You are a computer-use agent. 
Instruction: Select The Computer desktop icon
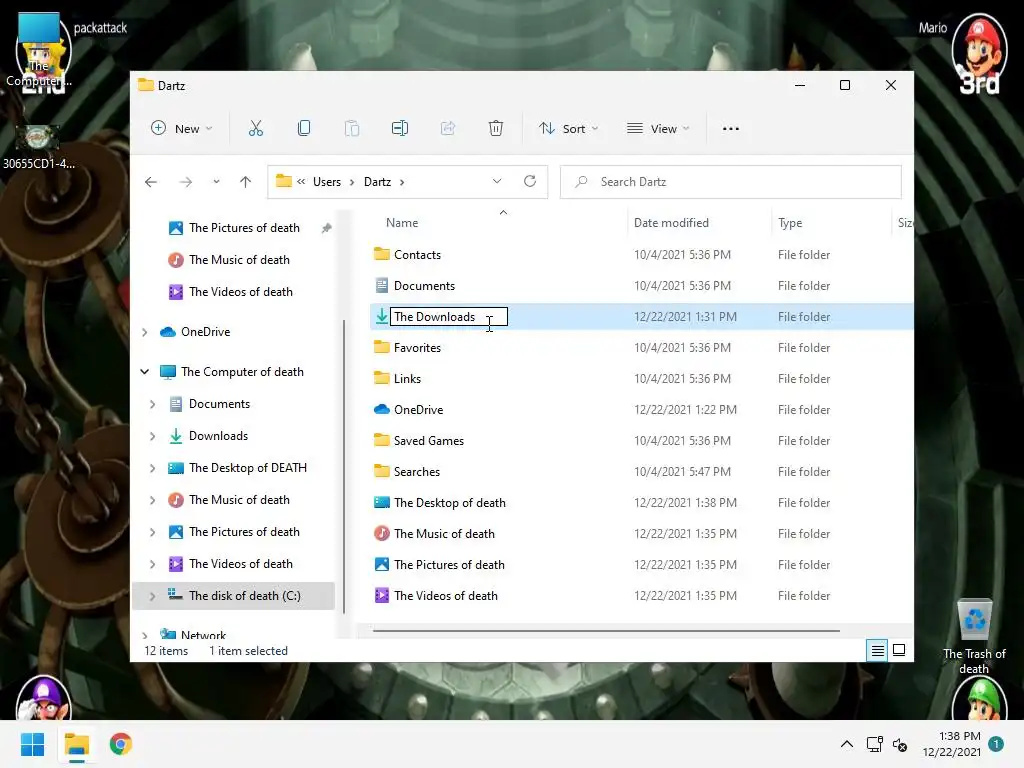[x=39, y=51]
